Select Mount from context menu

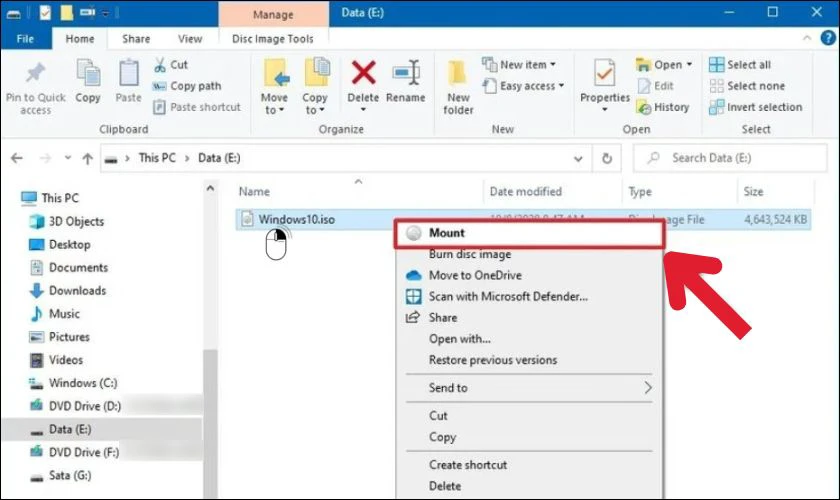click(x=529, y=233)
